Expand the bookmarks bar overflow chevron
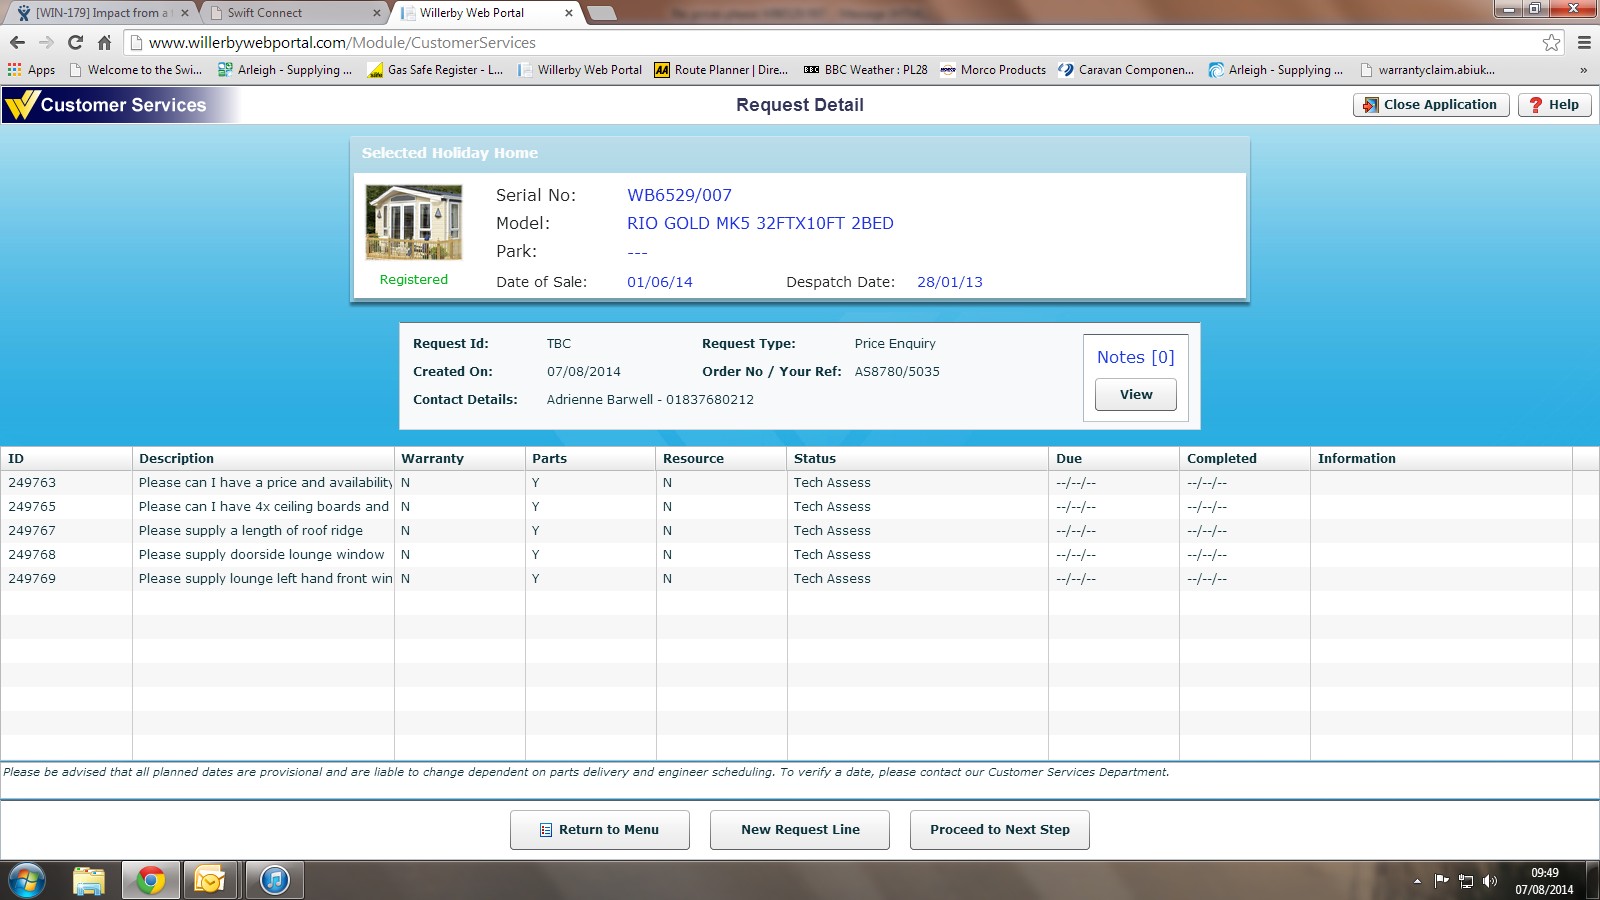1600x900 pixels. [1583, 70]
